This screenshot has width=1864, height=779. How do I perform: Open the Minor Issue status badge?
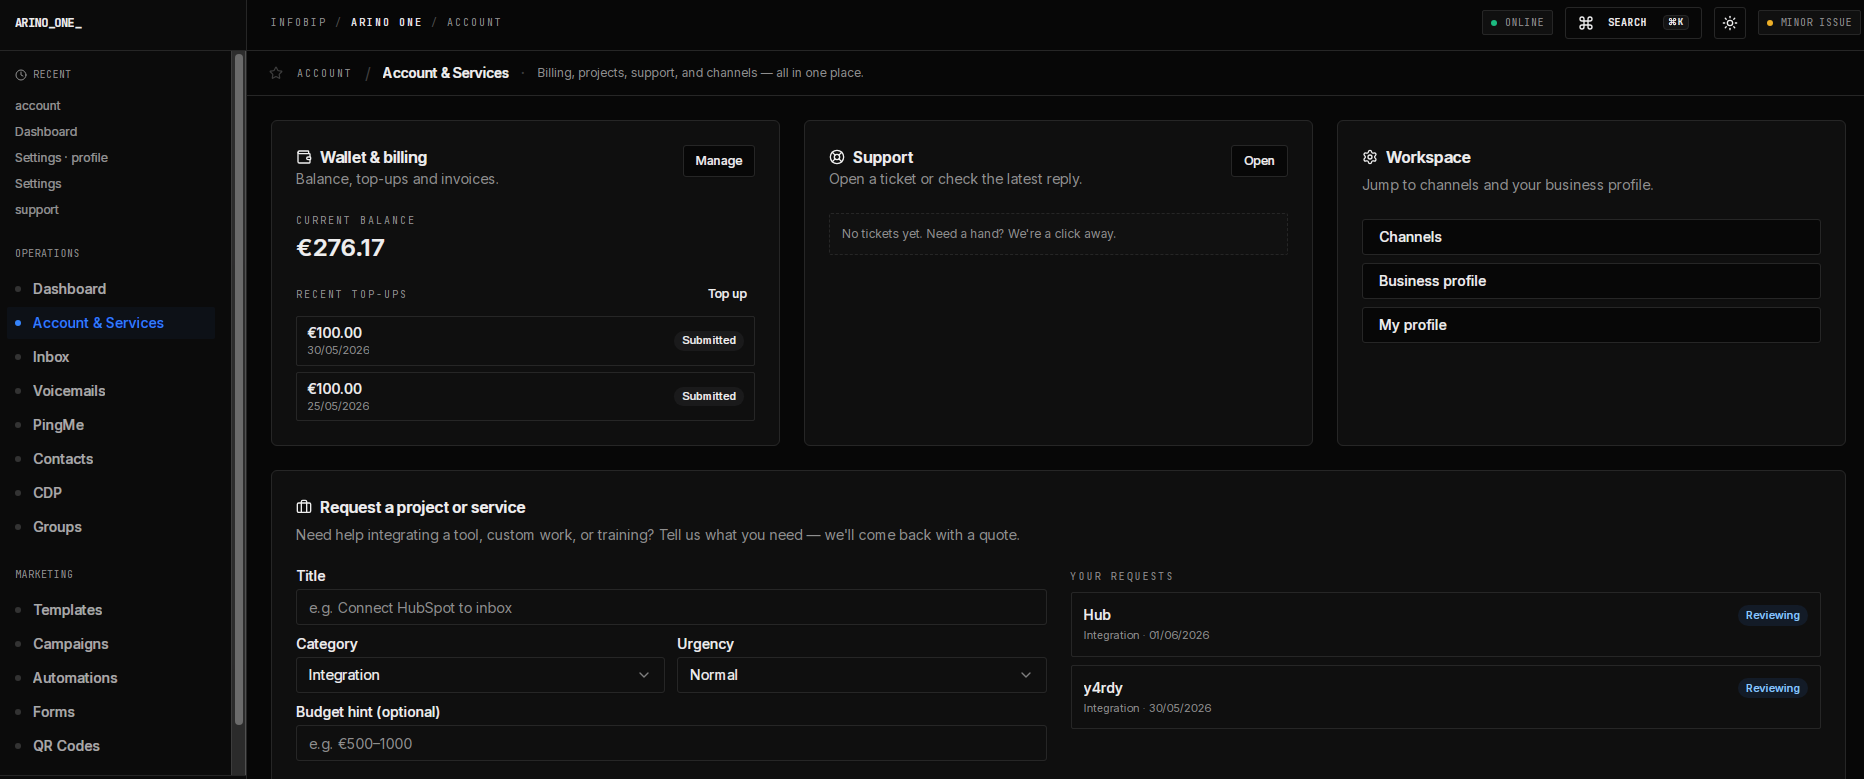click(x=1808, y=22)
